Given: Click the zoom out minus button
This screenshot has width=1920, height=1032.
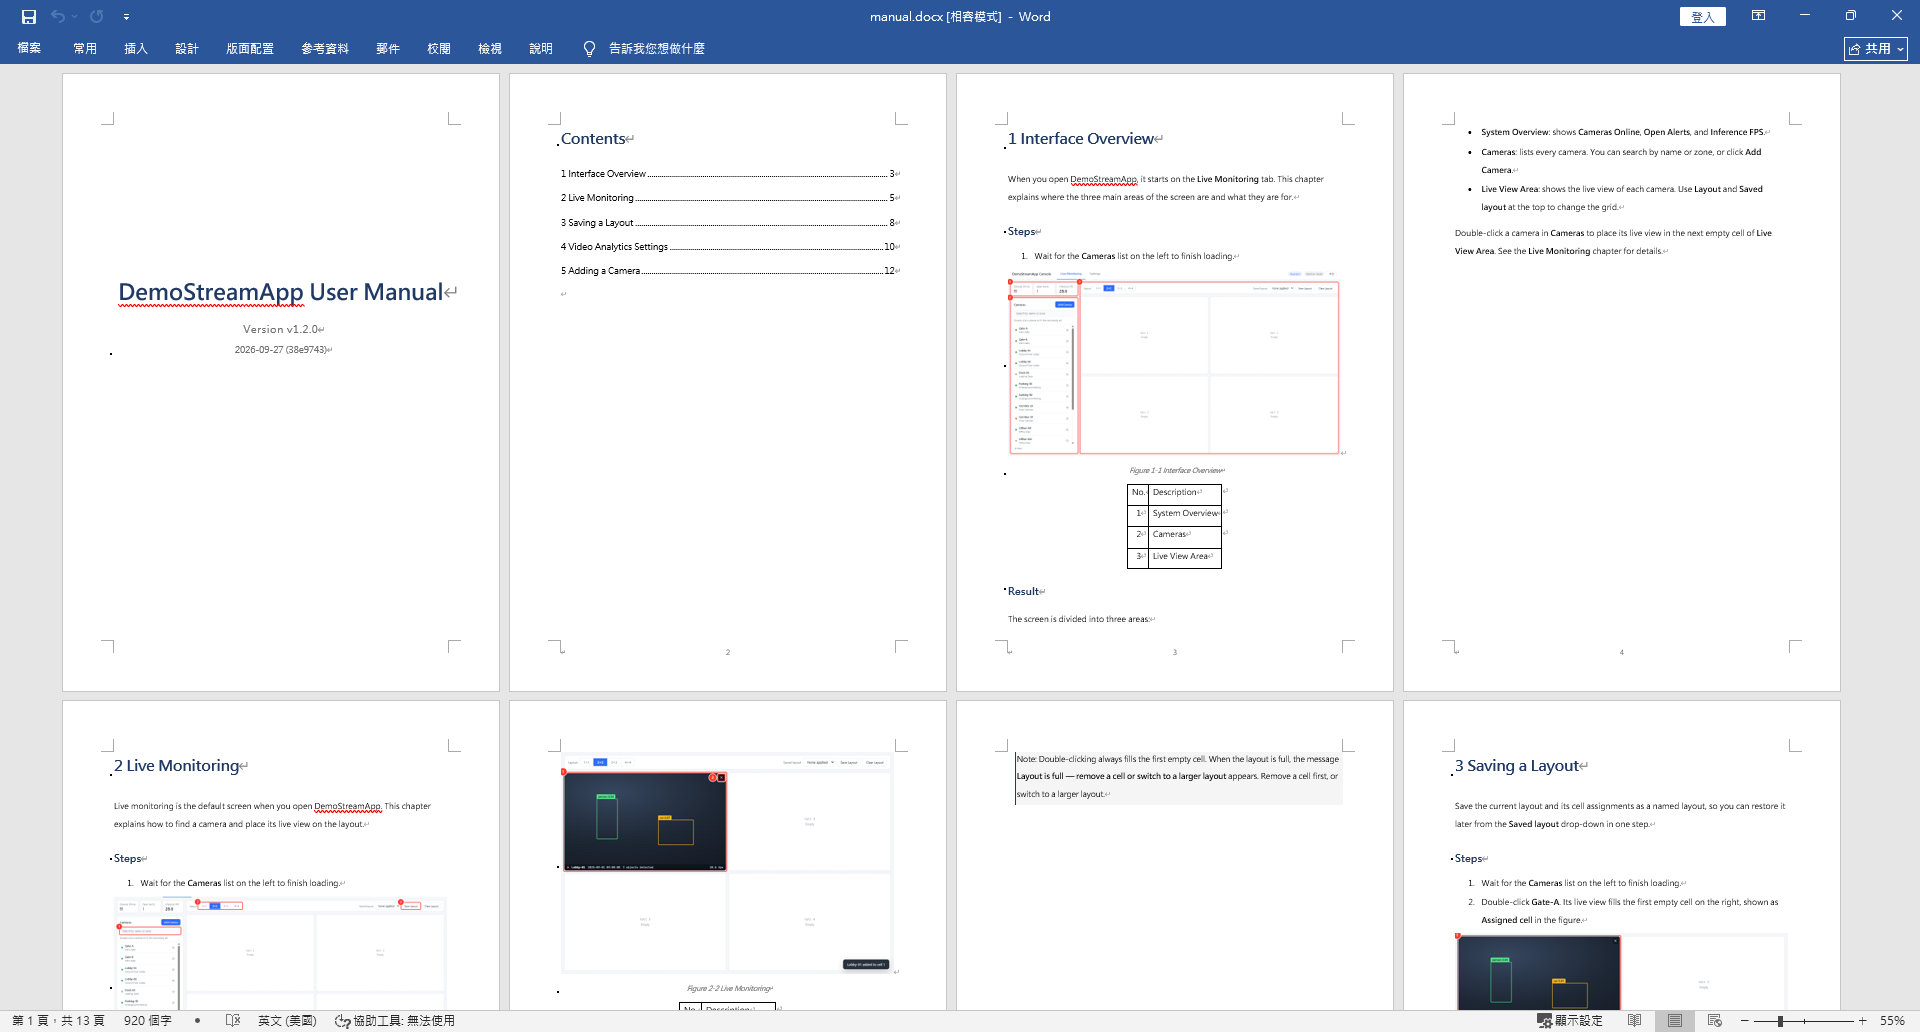Looking at the screenshot, I should pyautogui.click(x=1745, y=1021).
